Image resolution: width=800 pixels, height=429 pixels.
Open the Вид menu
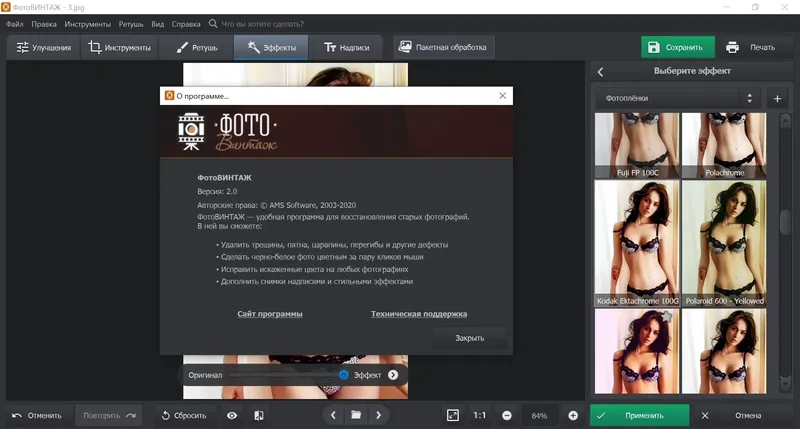[158, 24]
